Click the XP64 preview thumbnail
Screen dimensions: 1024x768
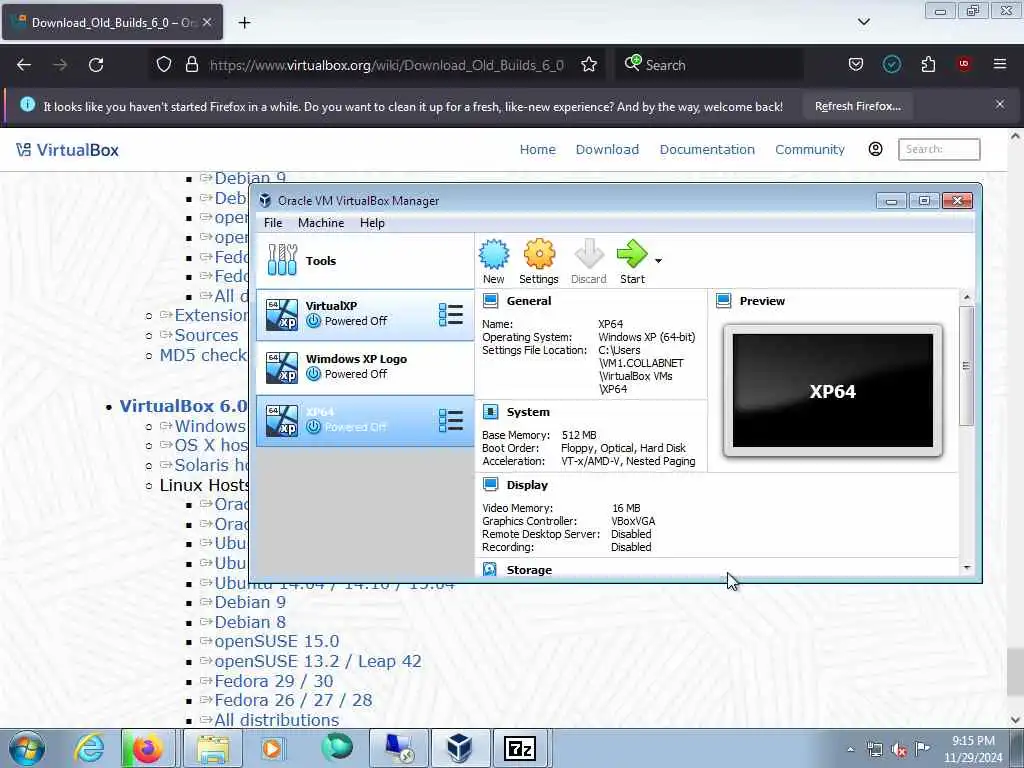[833, 391]
